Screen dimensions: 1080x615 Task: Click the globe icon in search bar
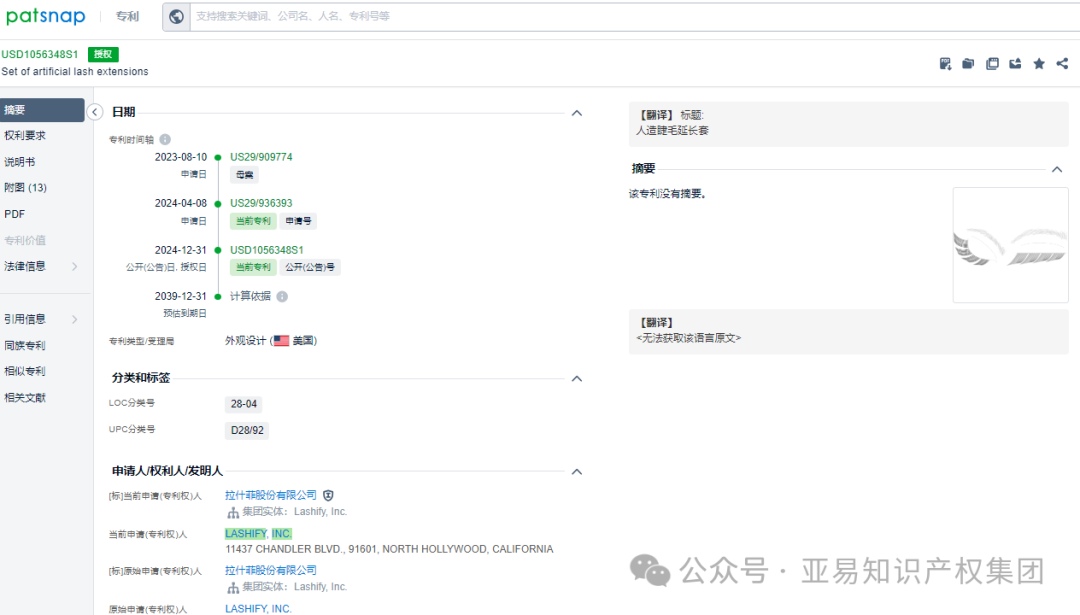[176, 17]
